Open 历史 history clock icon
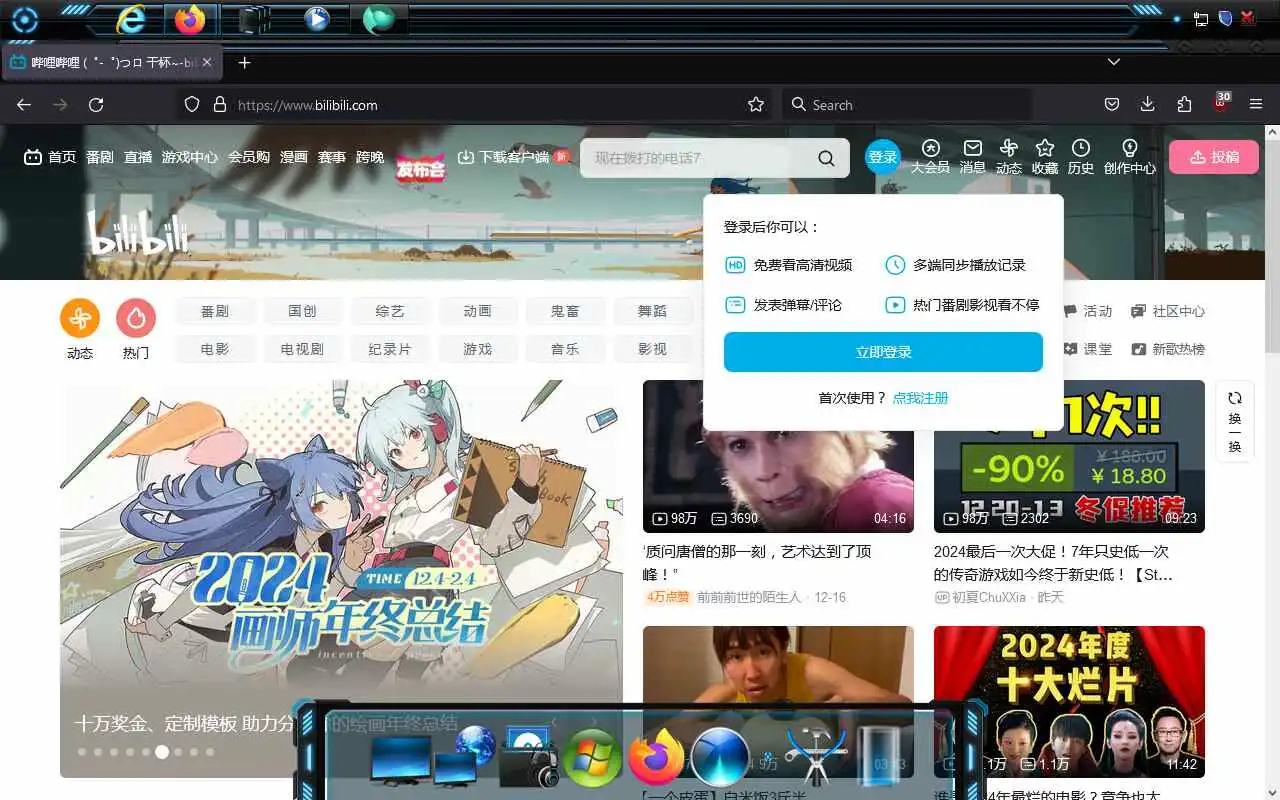This screenshot has height=800, width=1280. point(1081,157)
